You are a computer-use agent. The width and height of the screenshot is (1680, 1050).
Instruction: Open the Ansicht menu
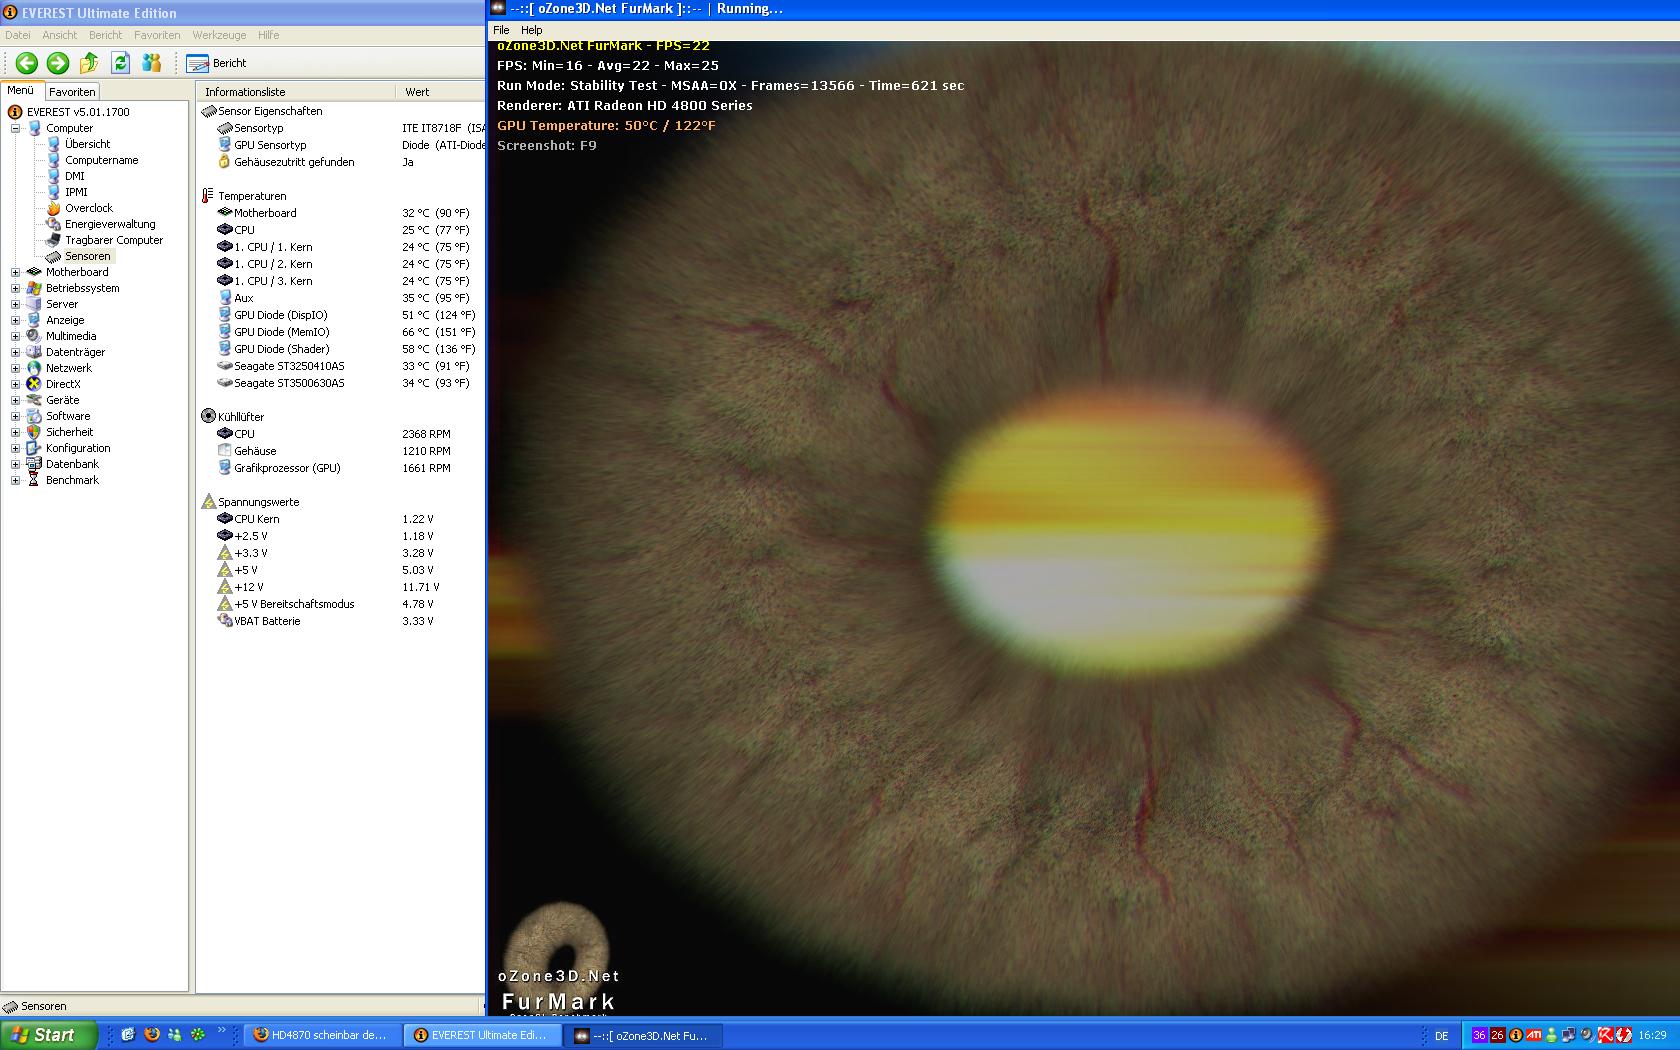(x=60, y=35)
